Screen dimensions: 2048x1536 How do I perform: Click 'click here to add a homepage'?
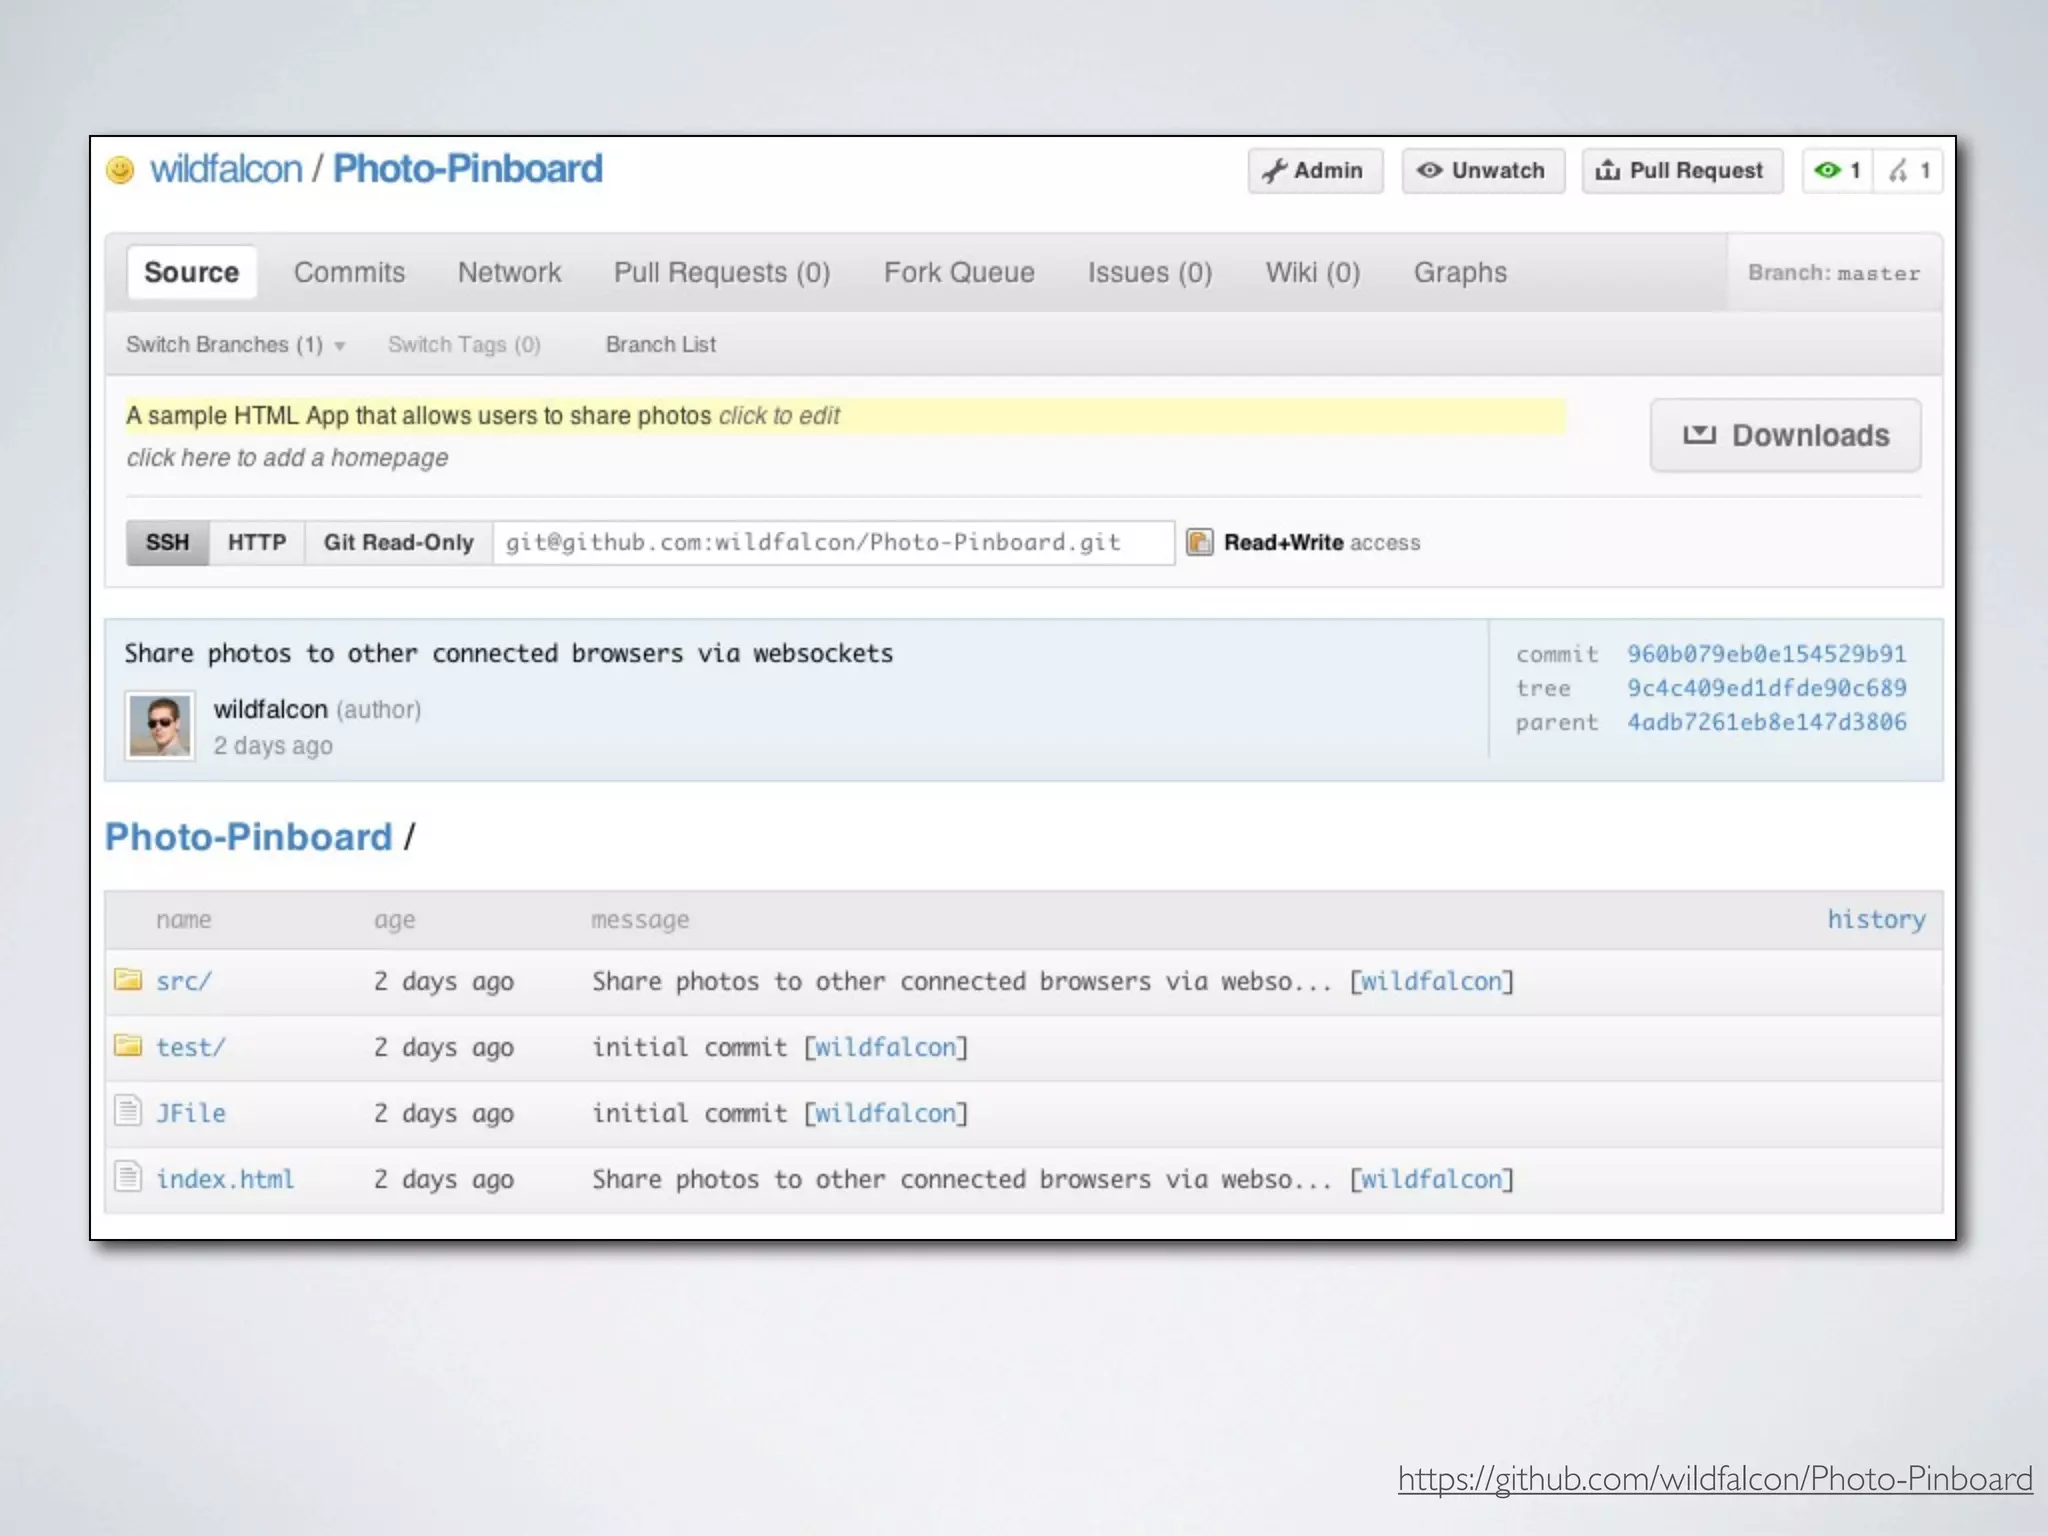(x=287, y=458)
